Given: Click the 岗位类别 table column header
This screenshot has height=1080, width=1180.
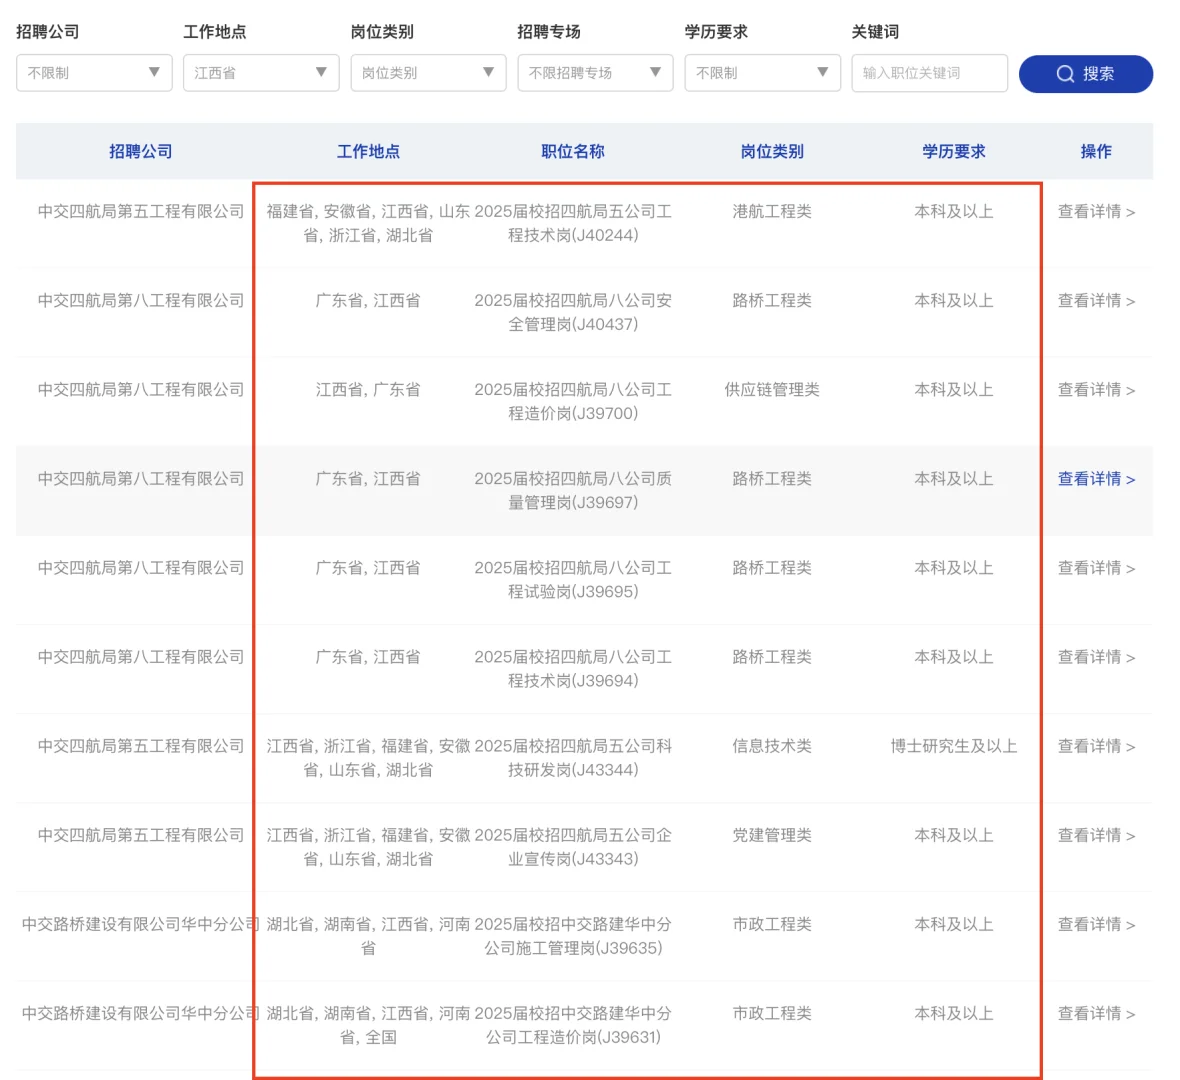Looking at the screenshot, I should pos(772,151).
